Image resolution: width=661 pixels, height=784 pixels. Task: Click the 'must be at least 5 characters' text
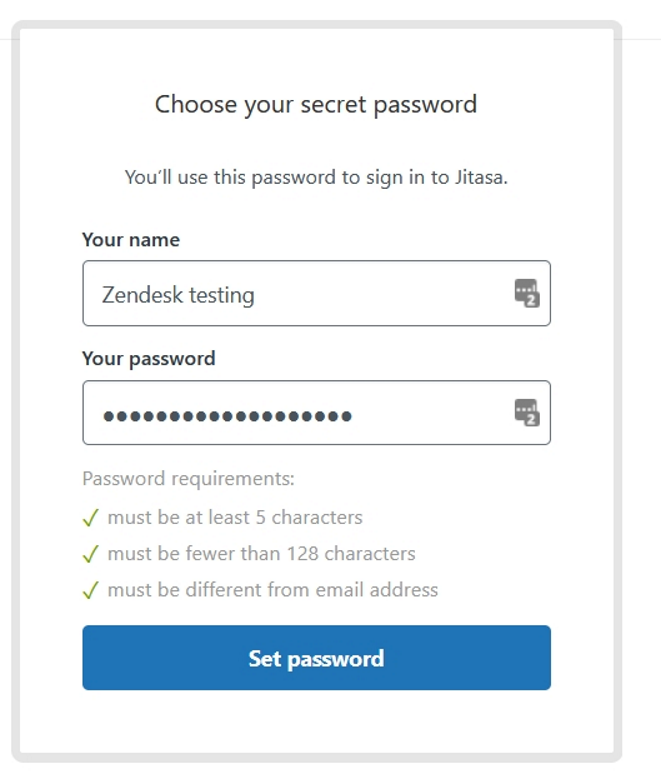[x=235, y=518]
